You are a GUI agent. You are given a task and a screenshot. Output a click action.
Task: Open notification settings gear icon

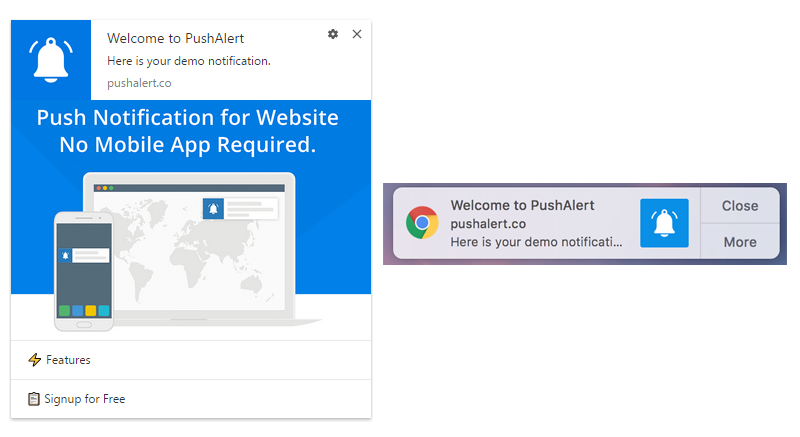pyautogui.click(x=333, y=34)
